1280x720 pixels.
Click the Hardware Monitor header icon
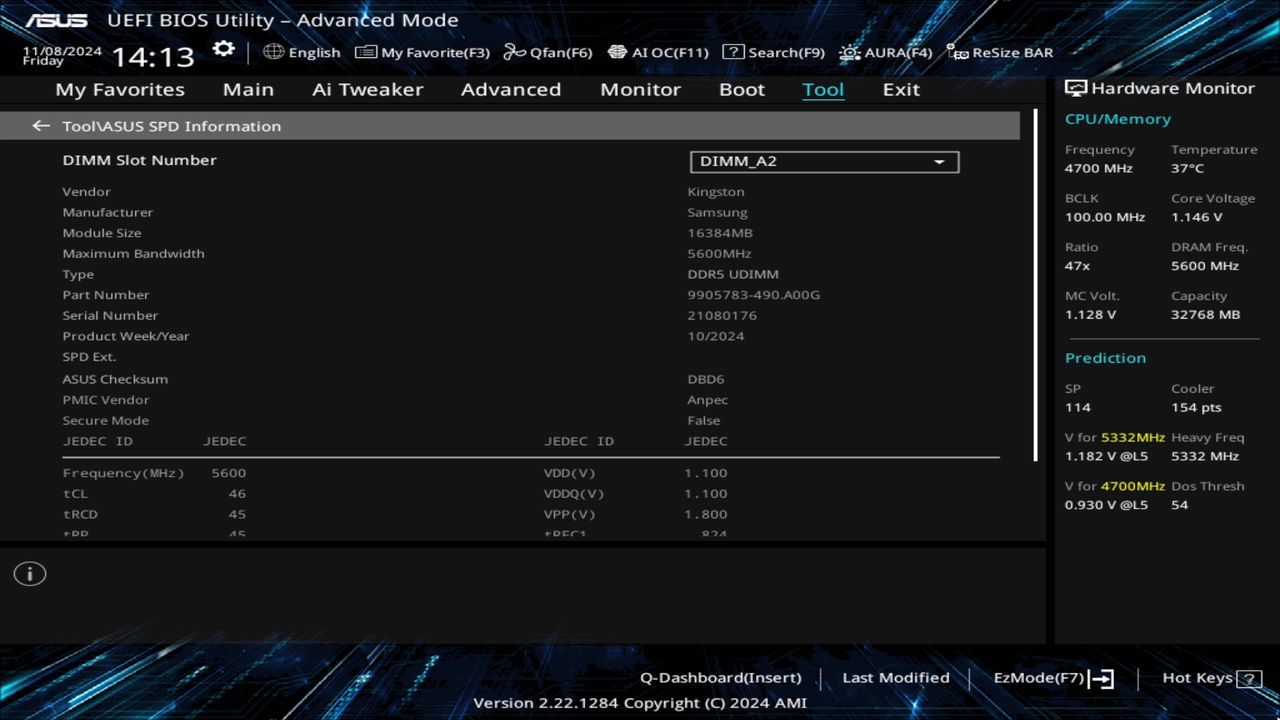pos(1076,88)
